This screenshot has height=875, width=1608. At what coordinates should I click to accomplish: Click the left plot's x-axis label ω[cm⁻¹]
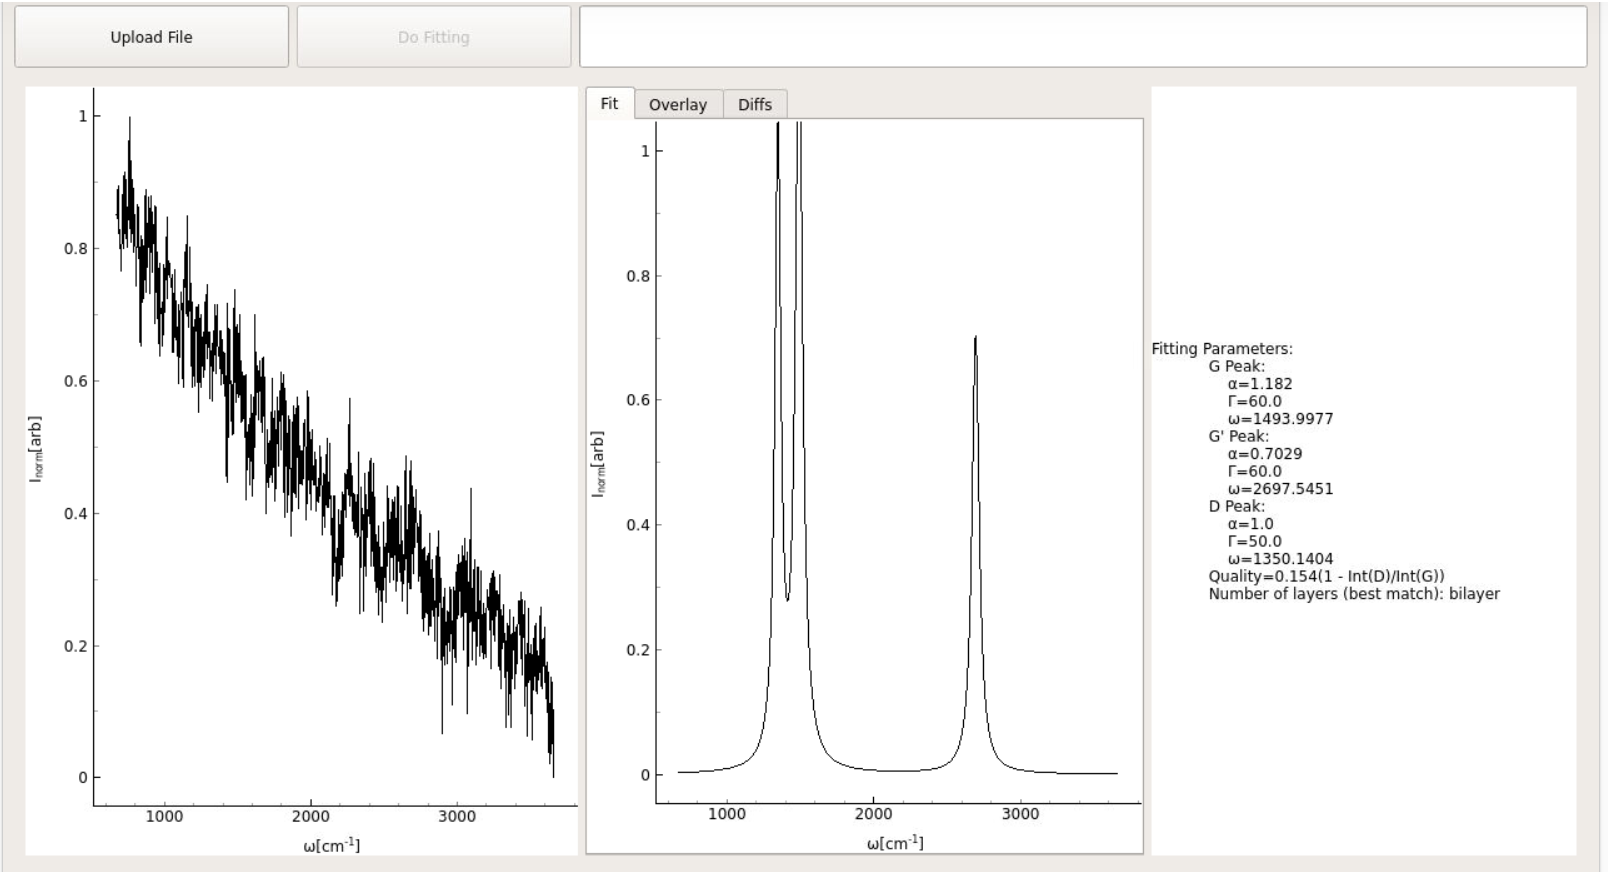(x=331, y=845)
